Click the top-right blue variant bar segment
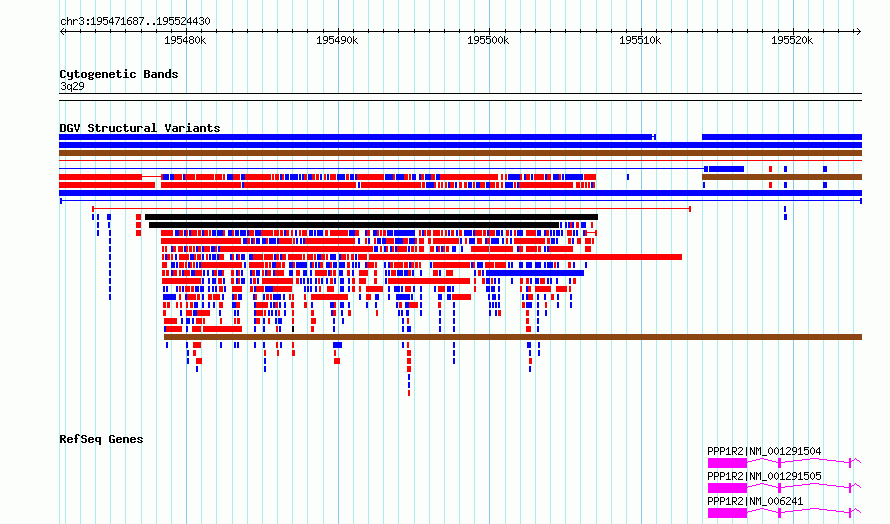 782,137
